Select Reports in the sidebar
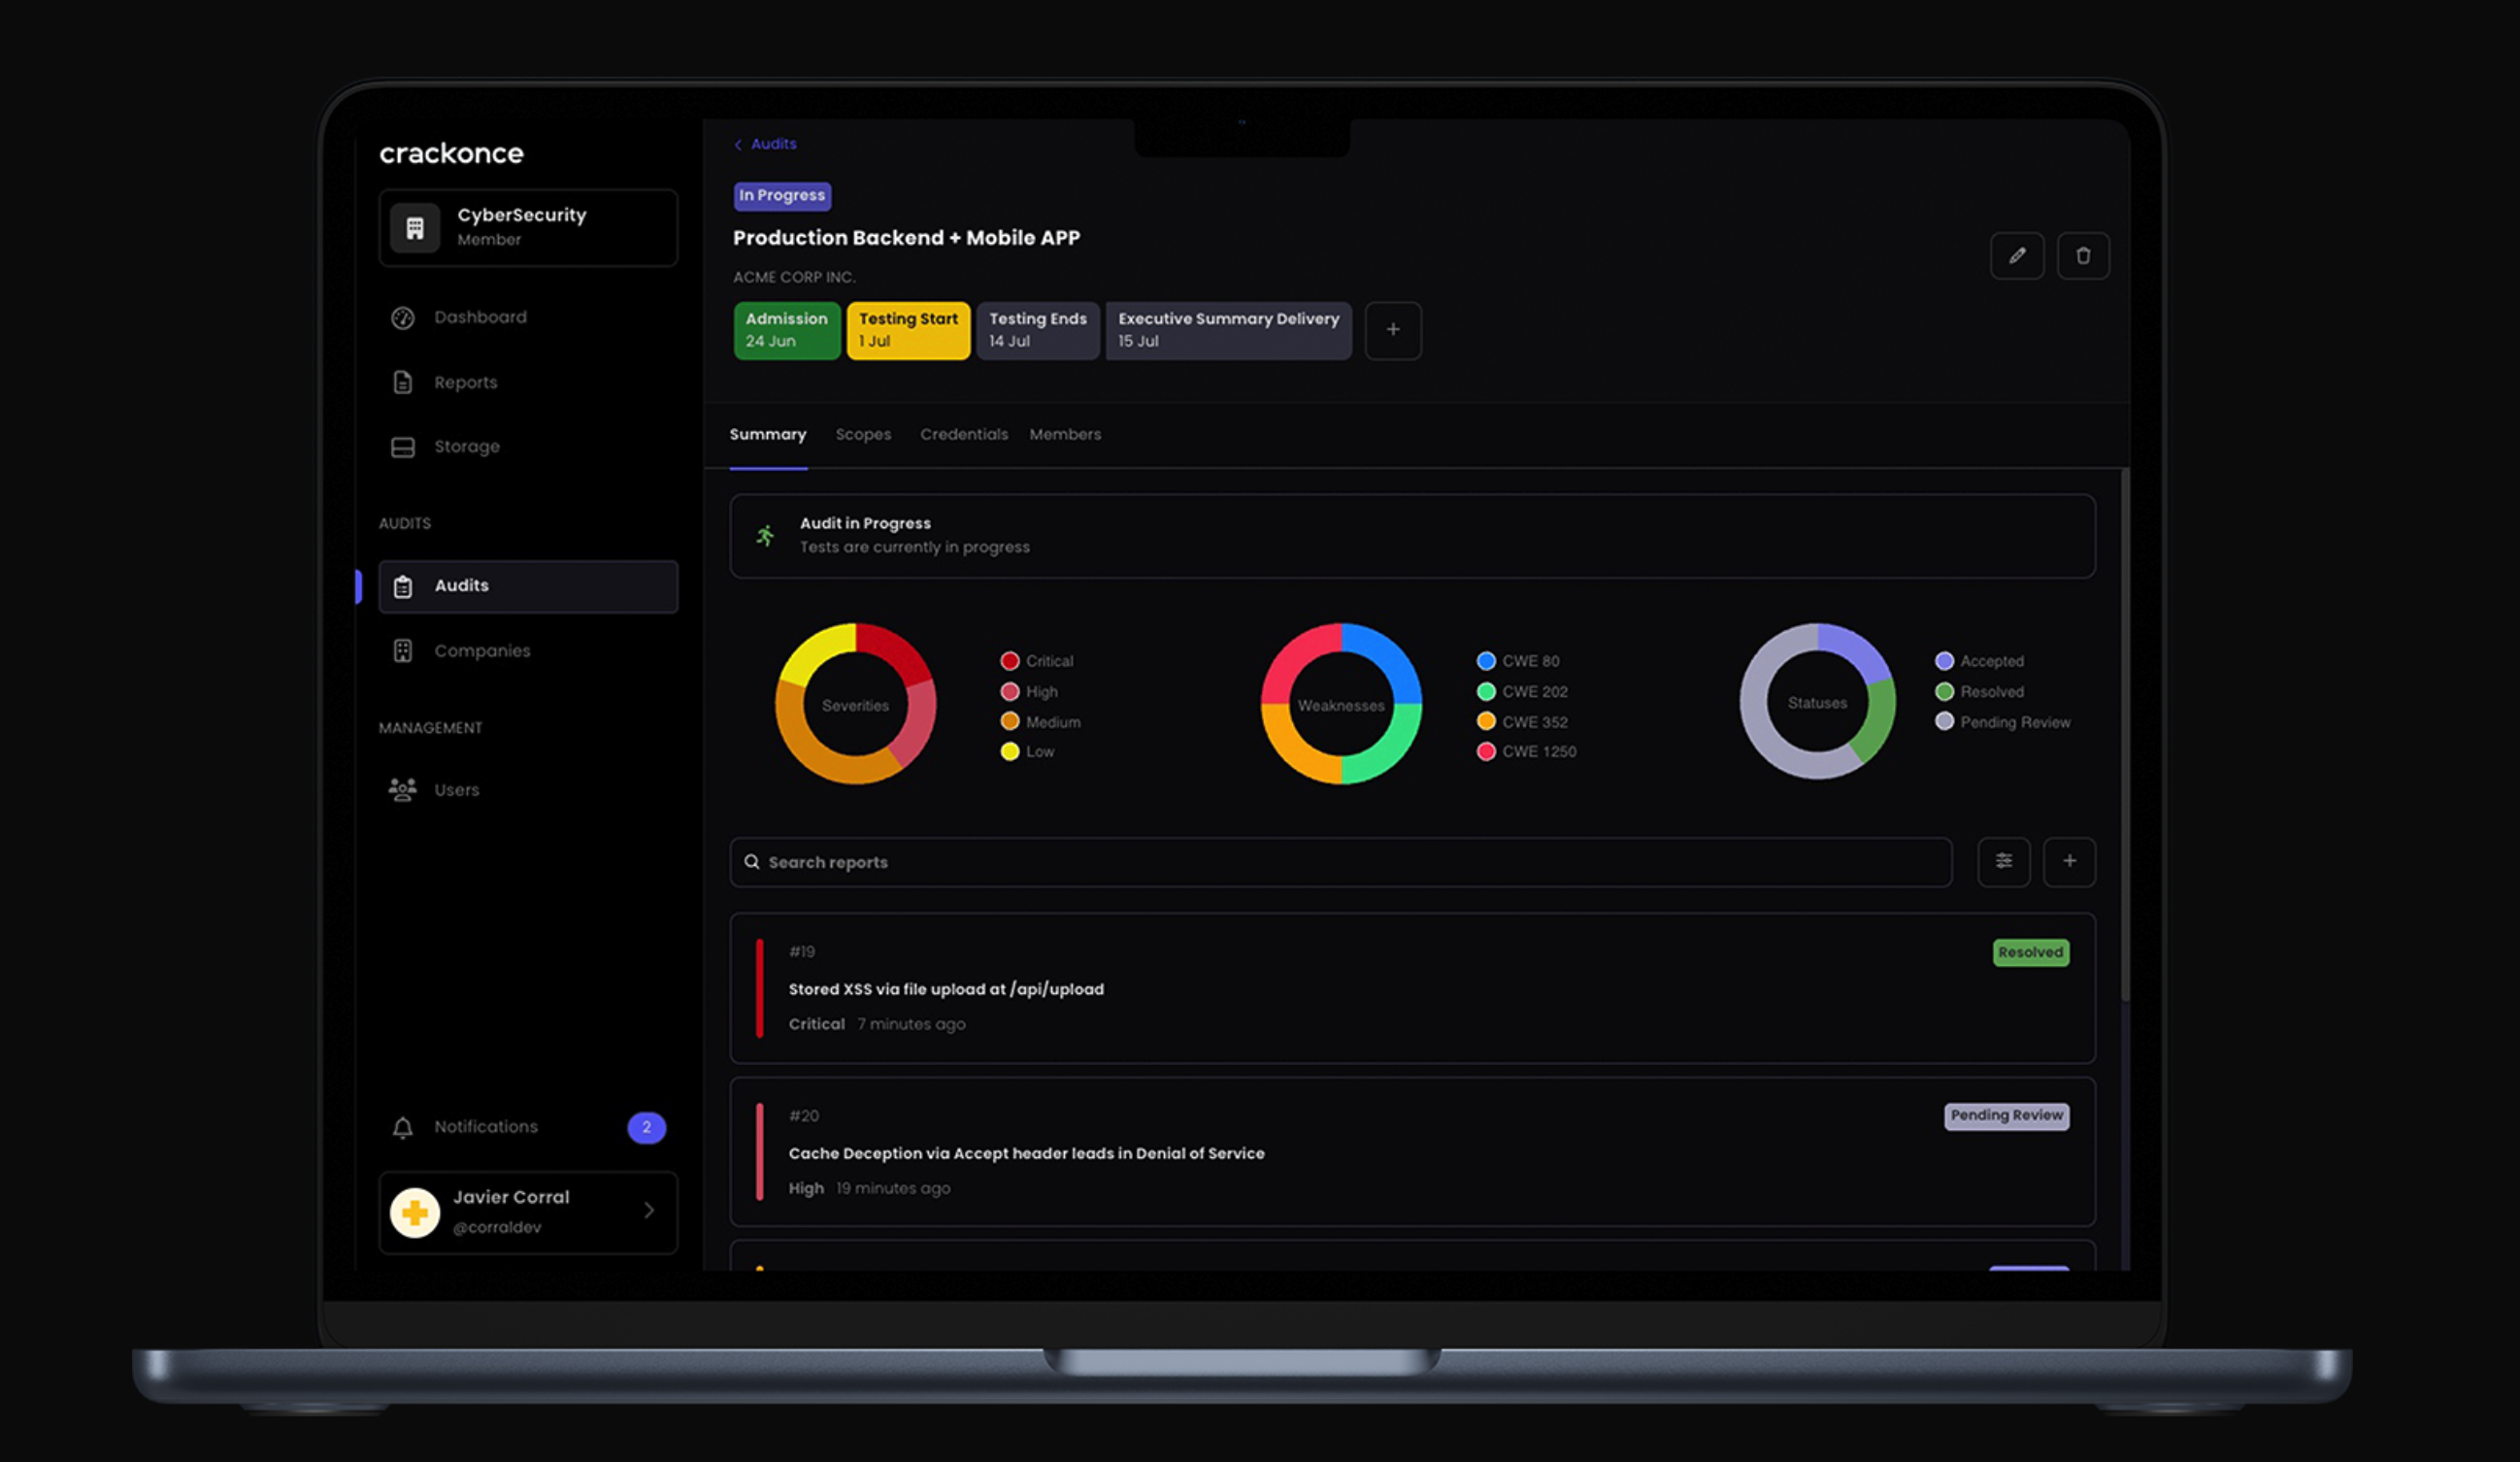This screenshot has width=2520, height=1462. point(465,382)
